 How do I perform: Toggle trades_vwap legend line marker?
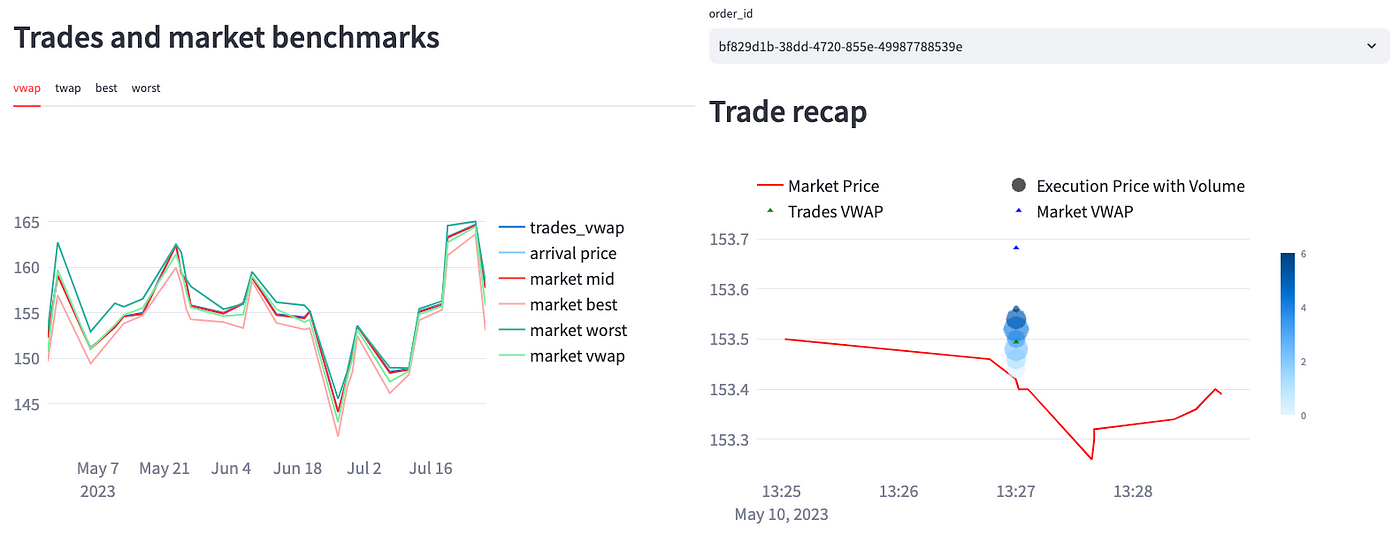(x=511, y=228)
